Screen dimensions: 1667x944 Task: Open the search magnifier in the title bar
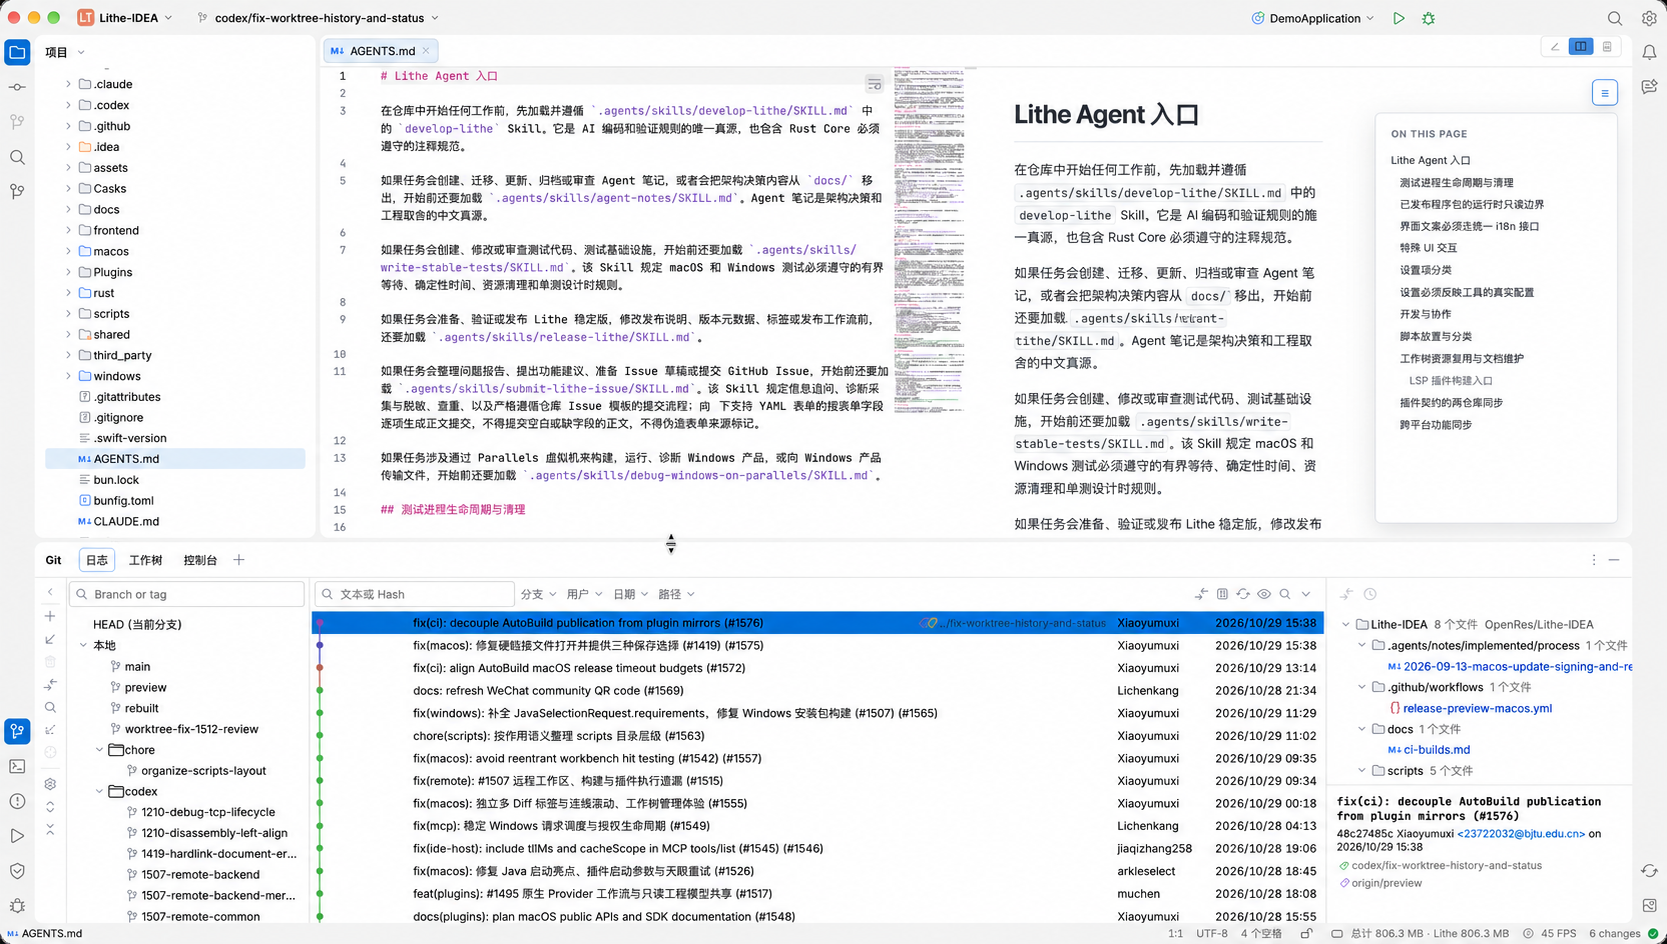coord(1615,18)
